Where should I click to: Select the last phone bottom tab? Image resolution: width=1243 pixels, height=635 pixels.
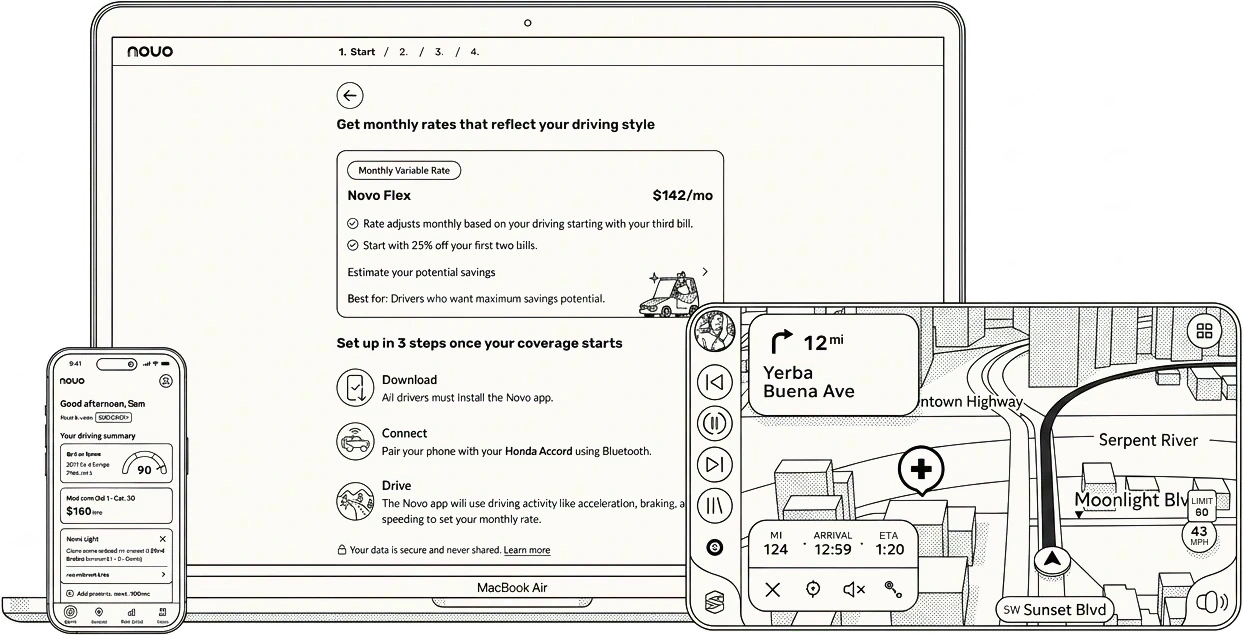click(162, 614)
